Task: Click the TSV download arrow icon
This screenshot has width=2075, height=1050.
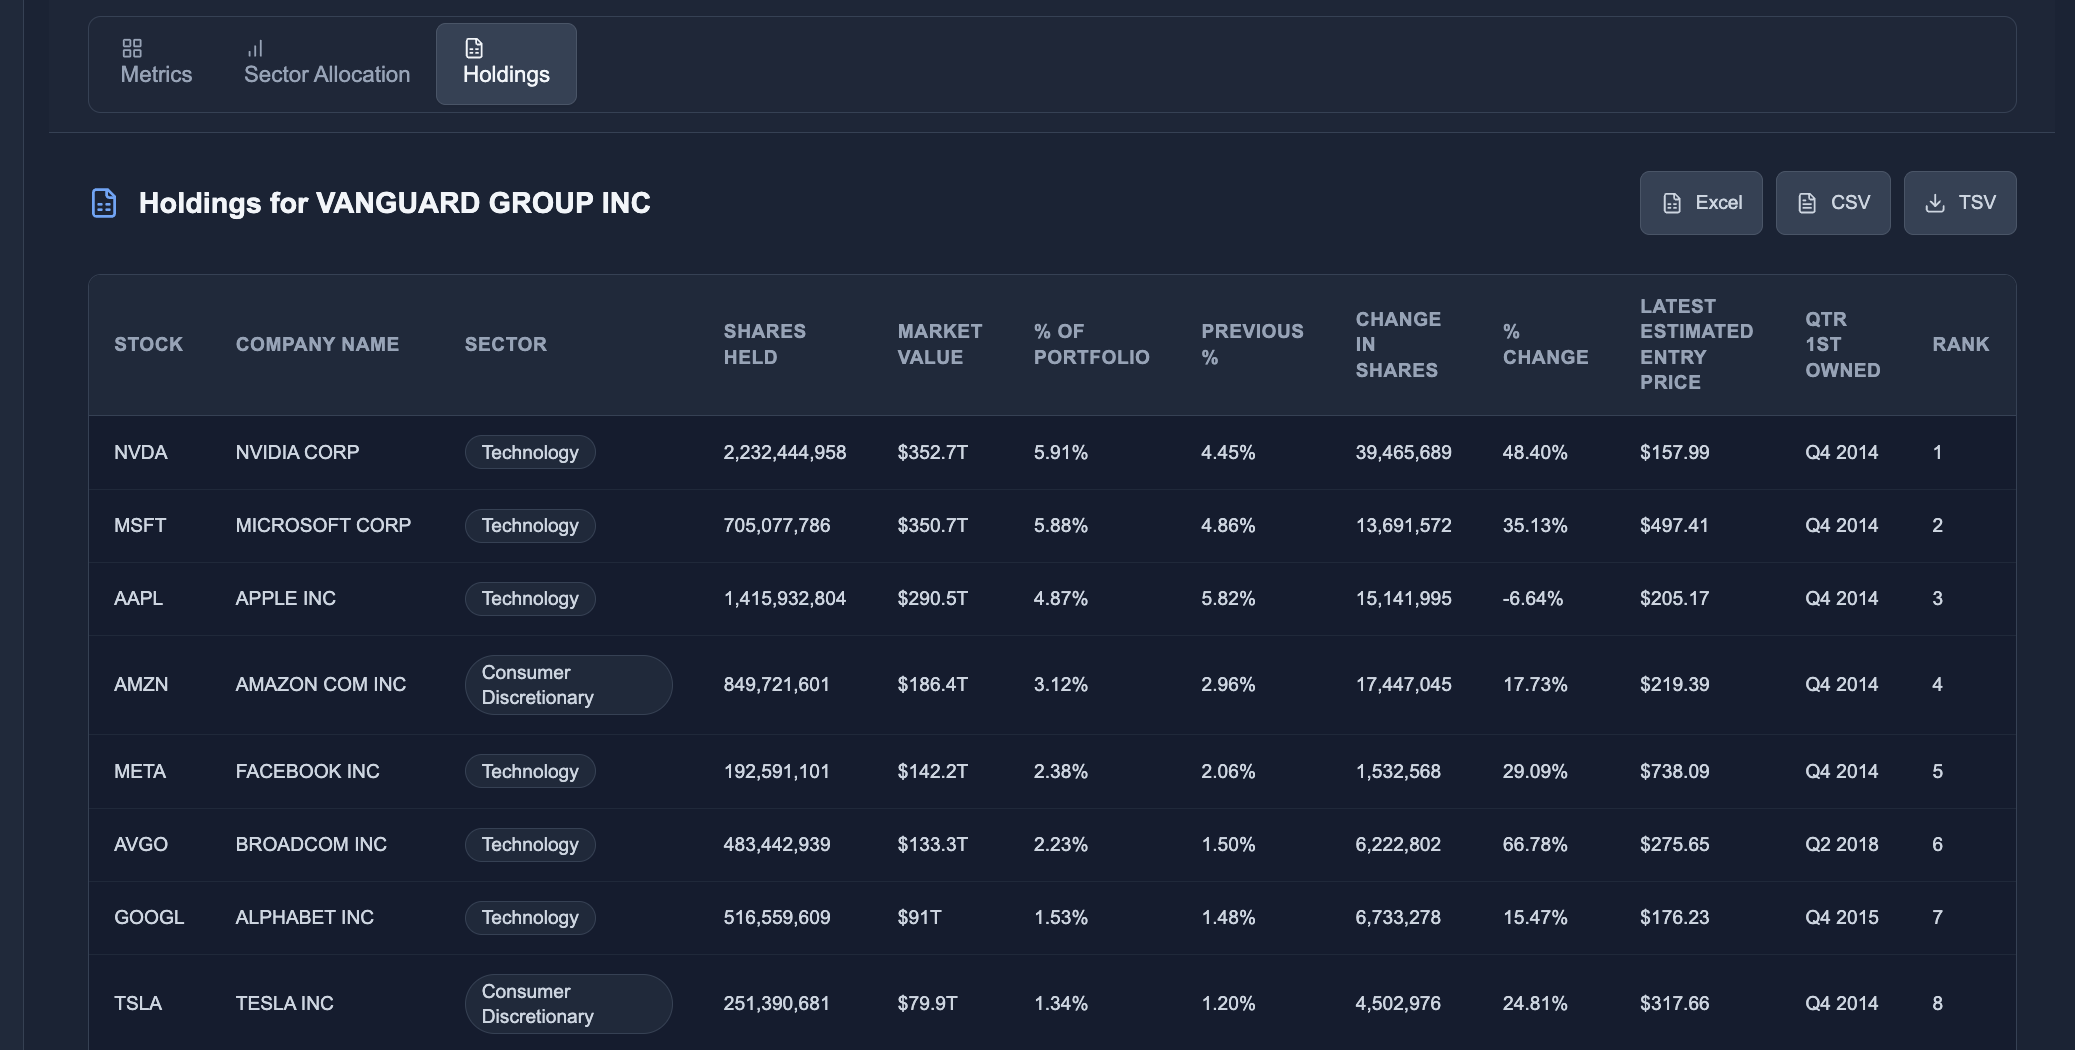Action: pos(1934,201)
